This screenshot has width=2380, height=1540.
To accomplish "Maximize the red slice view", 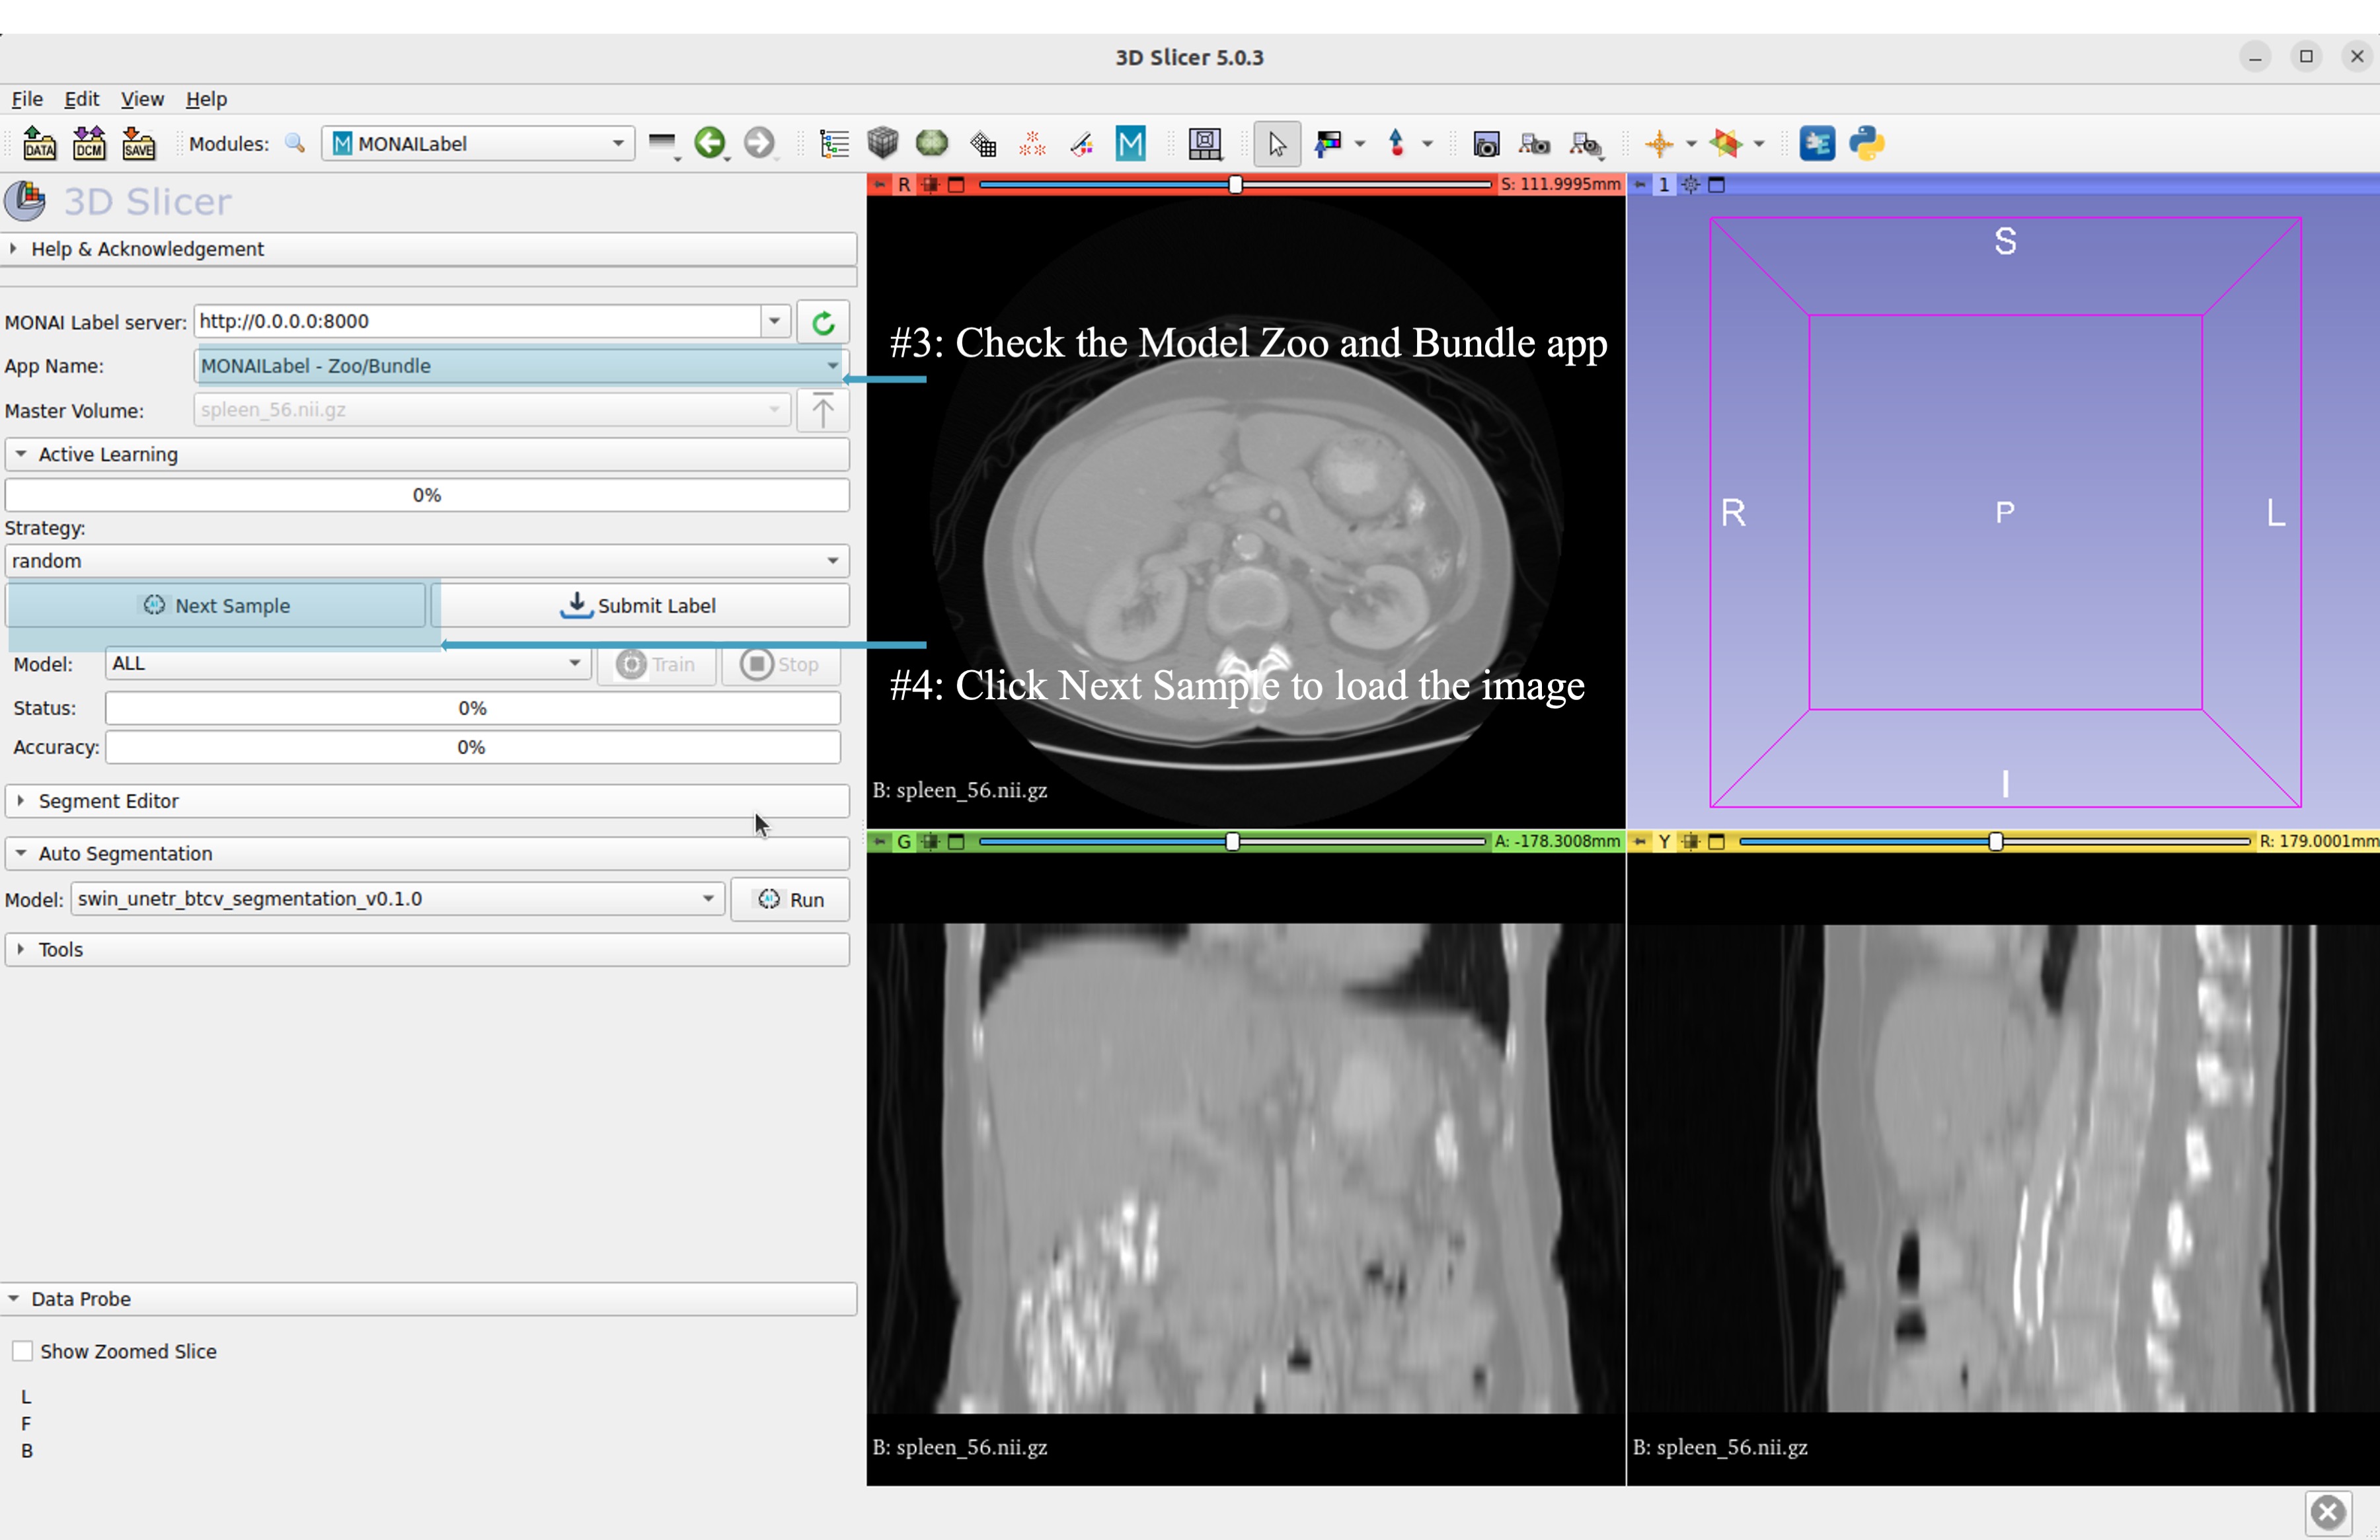I will pyautogui.click(x=956, y=184).
